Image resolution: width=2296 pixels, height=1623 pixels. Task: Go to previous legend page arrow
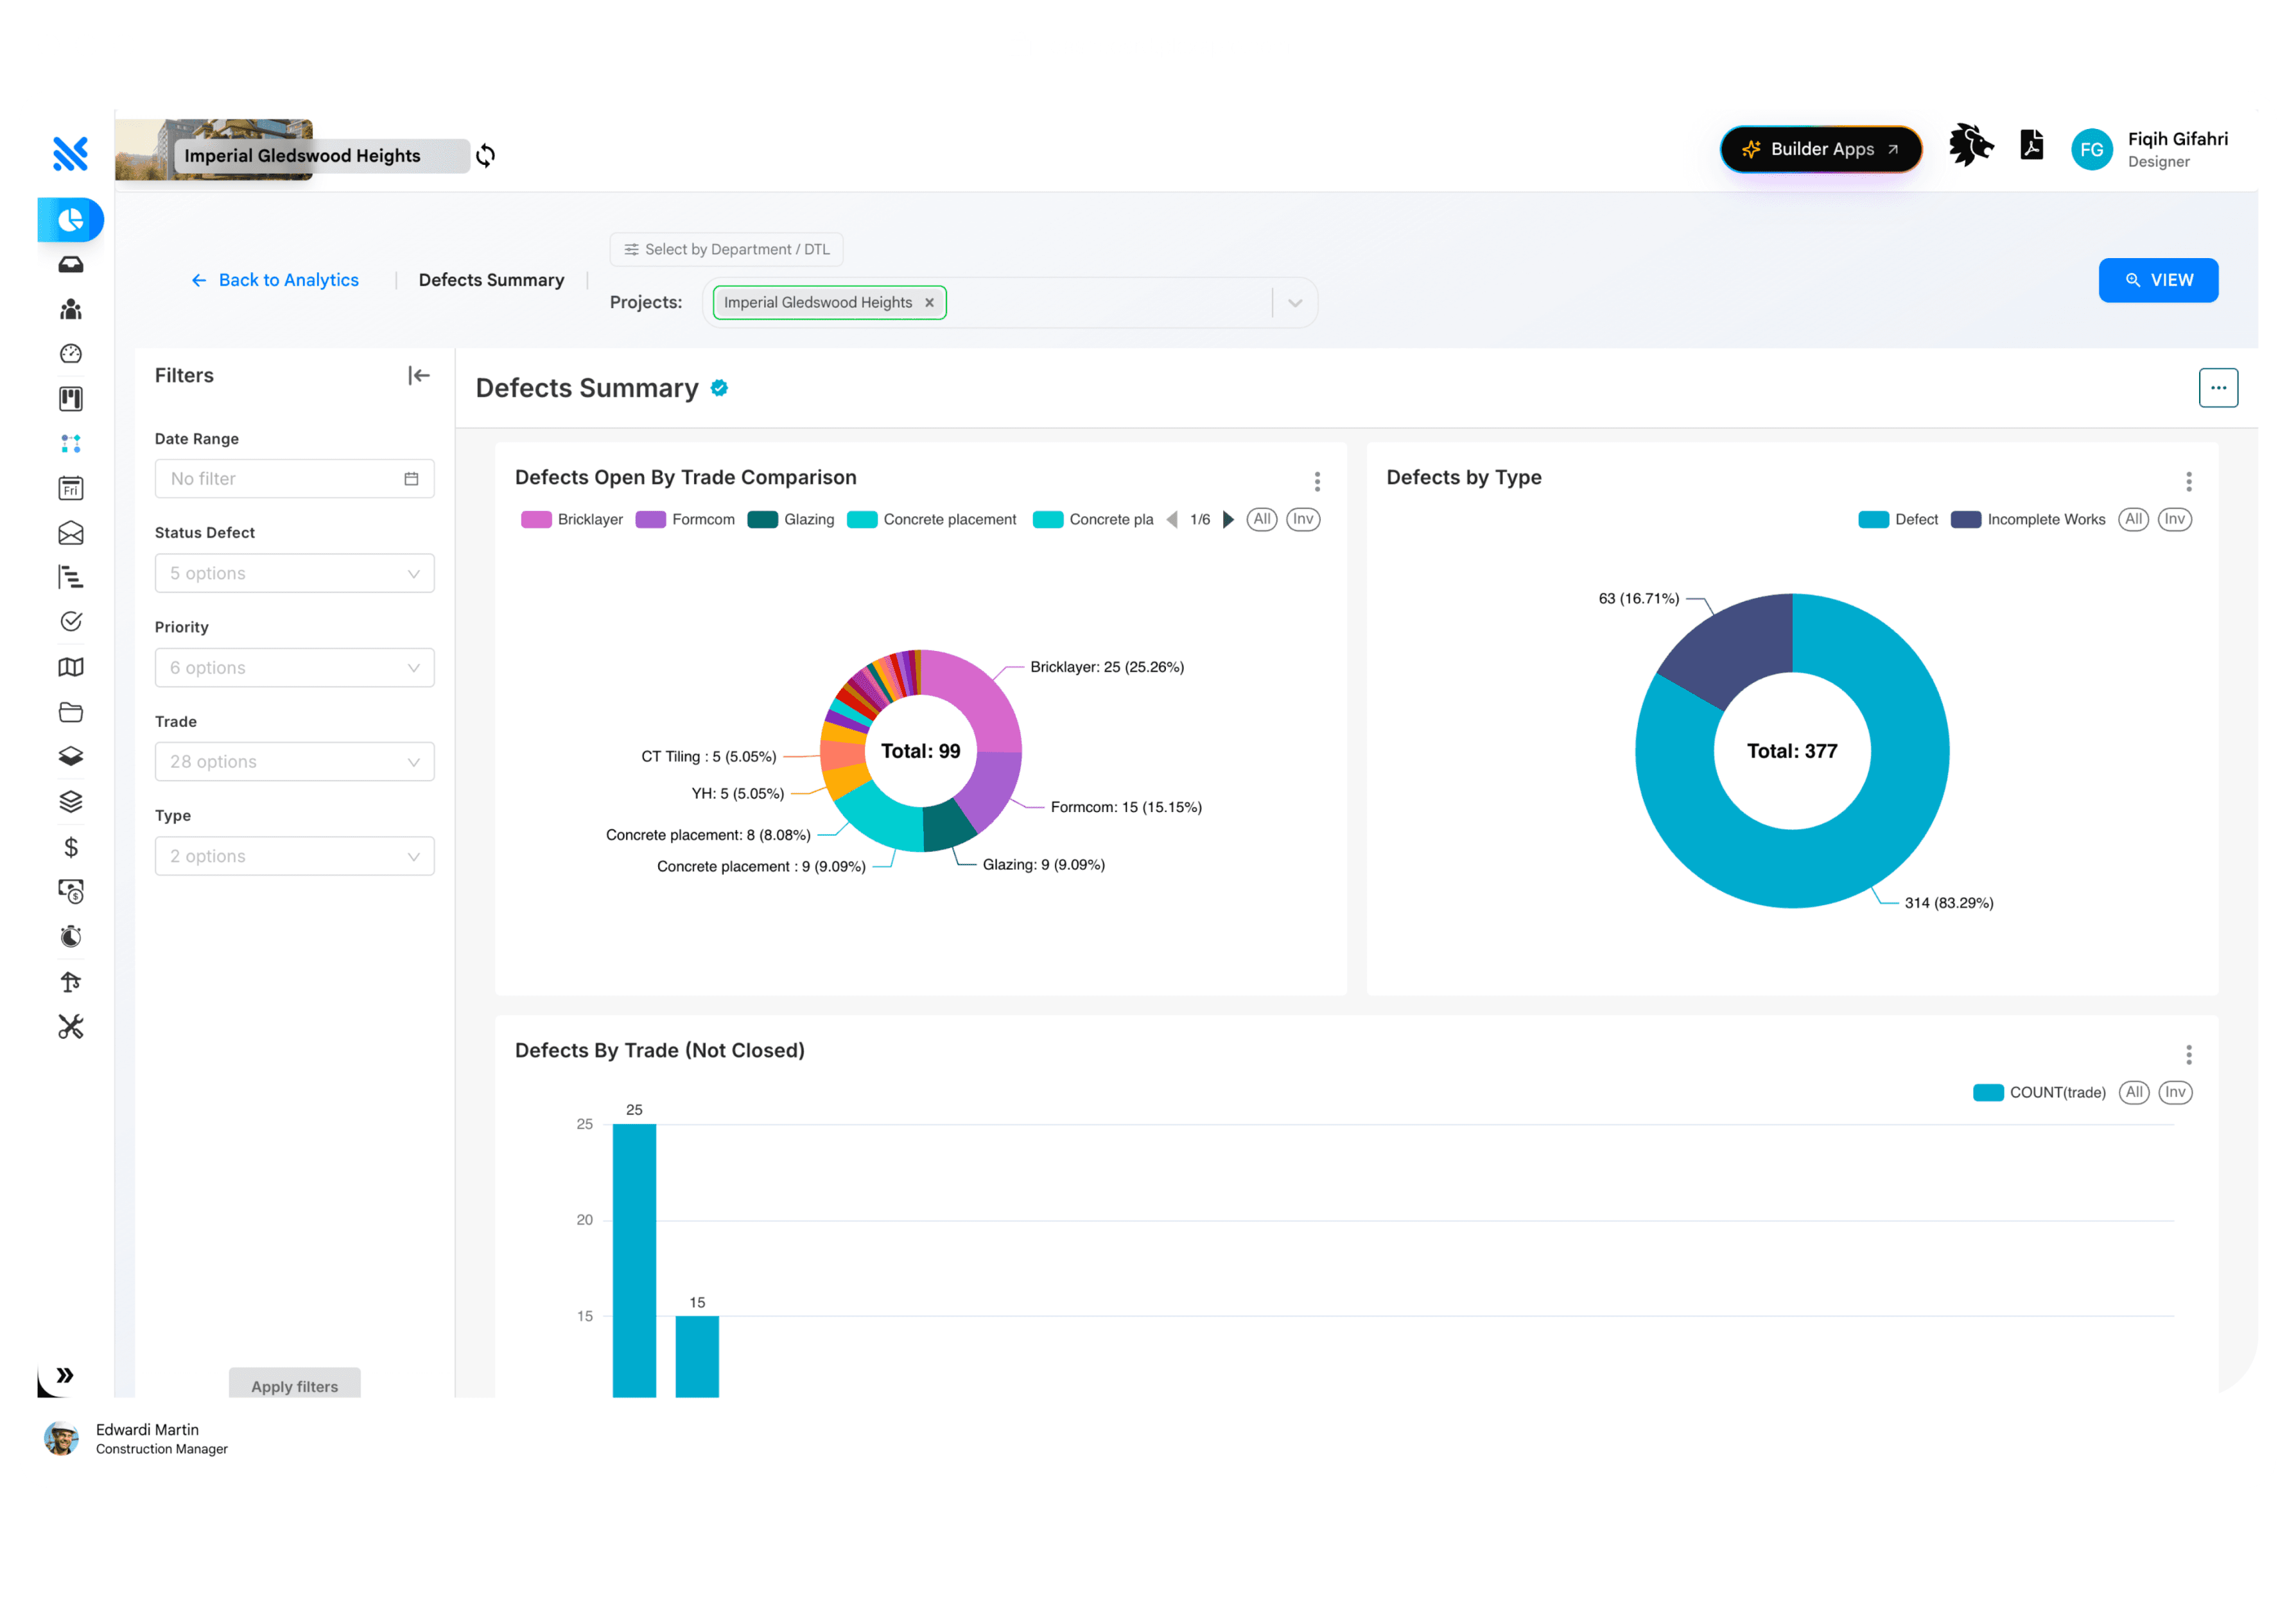pyautogui.click(x=1172, y=519)
